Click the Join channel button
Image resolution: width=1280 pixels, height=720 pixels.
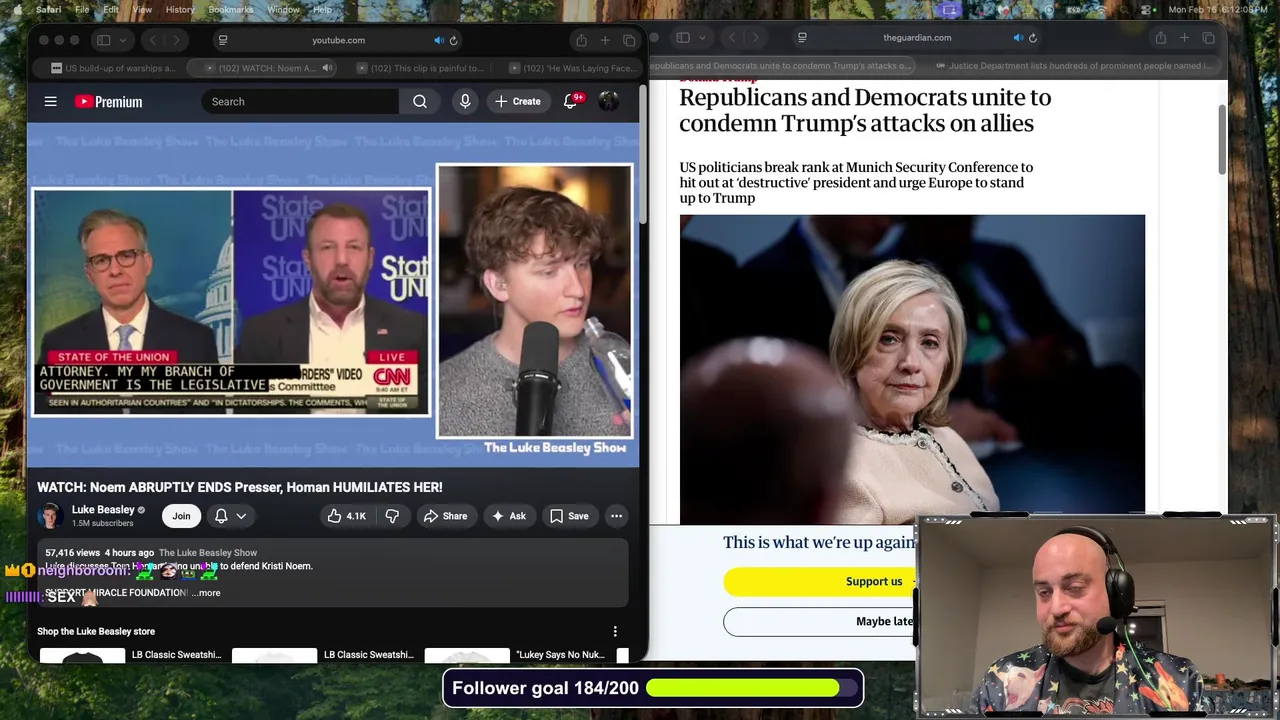pyautogui.click(x=181, y=516)
